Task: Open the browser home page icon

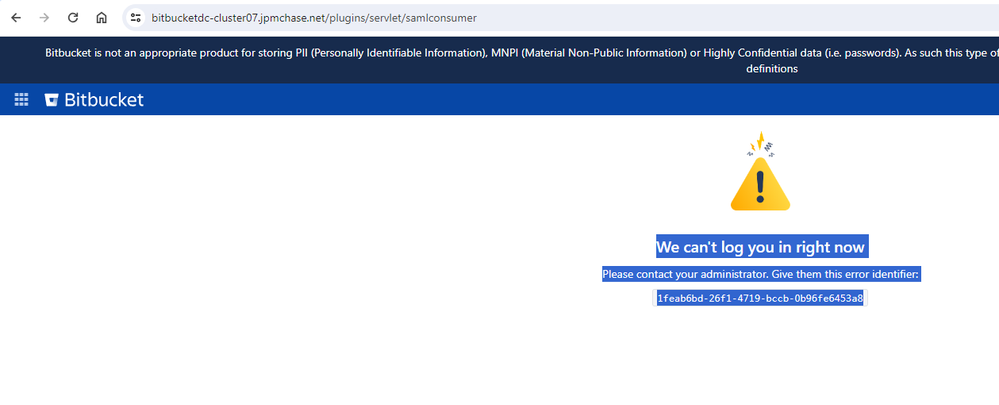Action: pos(101,18)
